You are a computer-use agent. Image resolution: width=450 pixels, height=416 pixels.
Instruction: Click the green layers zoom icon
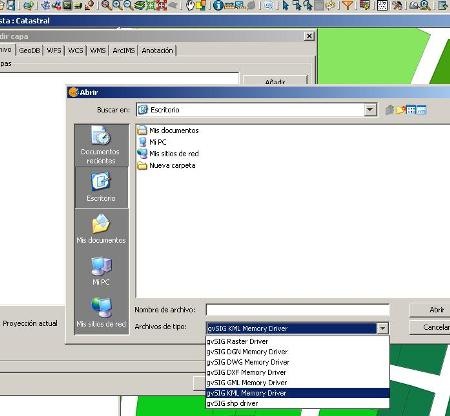click(x=139, y=5)
